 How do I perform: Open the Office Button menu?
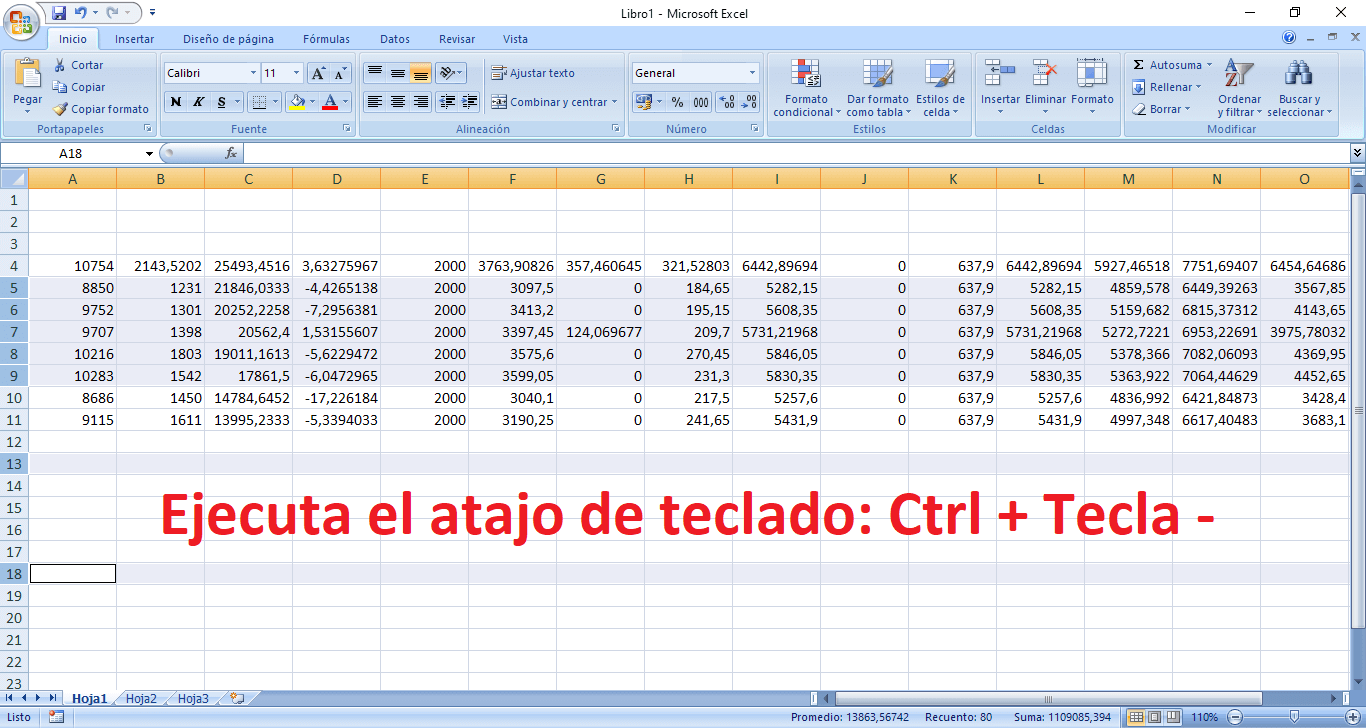[x=19, y=20]
